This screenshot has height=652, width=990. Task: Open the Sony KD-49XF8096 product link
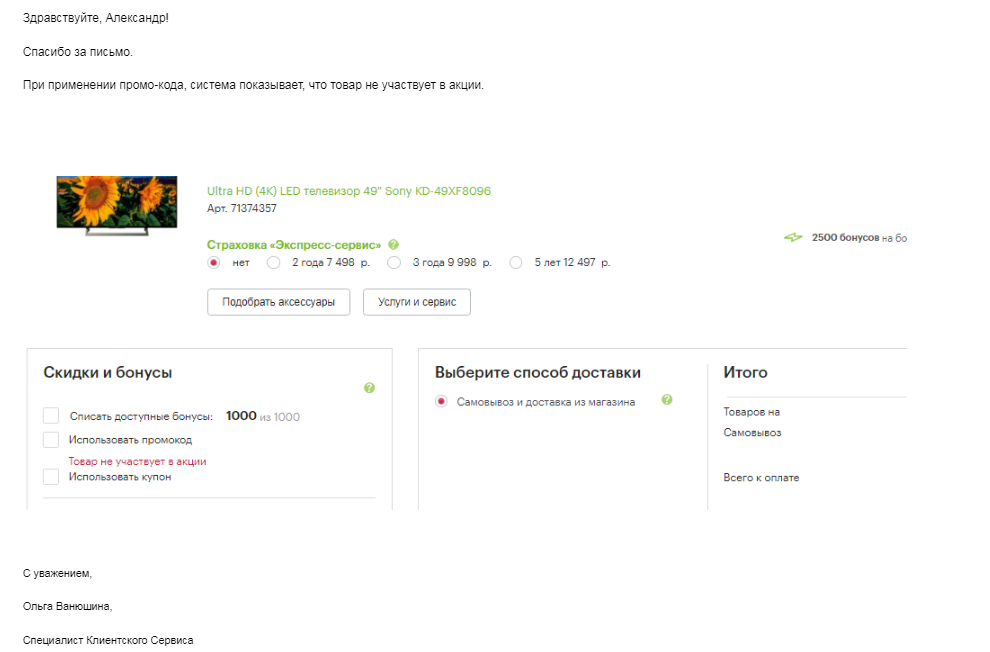pyautogui.click(x=348, y=191)
